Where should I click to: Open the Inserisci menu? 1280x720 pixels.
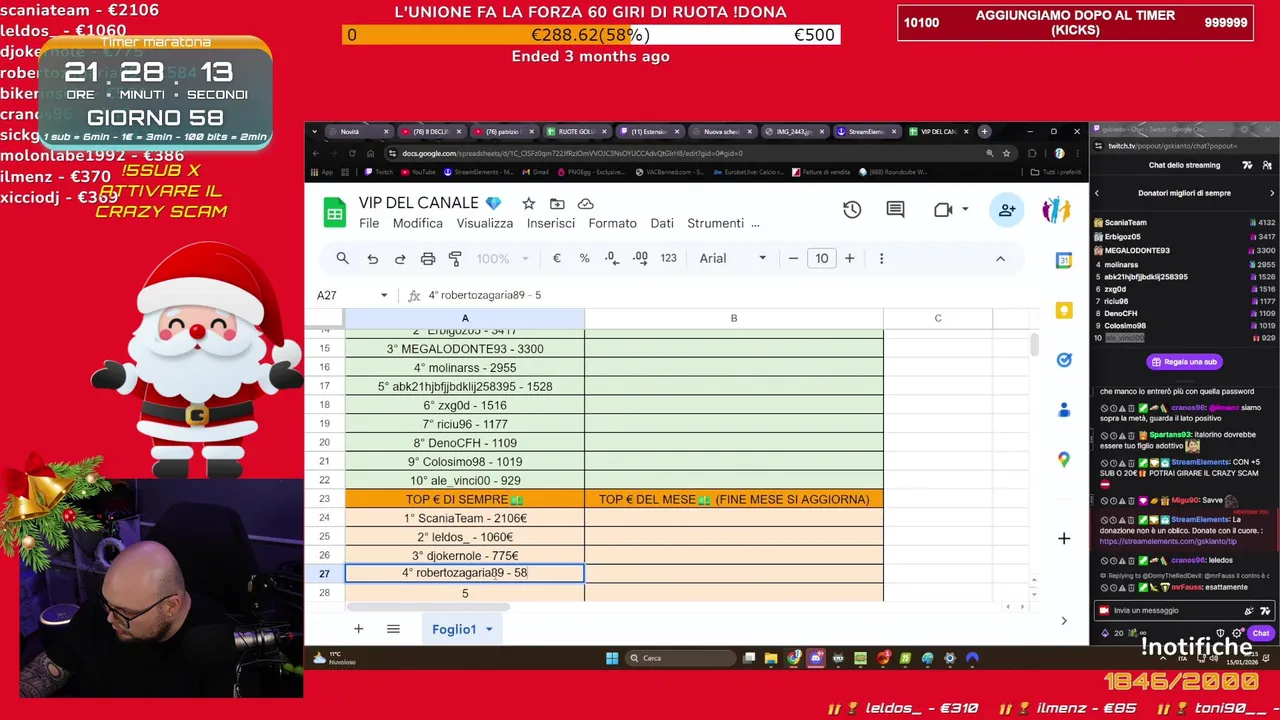(551, 223)
